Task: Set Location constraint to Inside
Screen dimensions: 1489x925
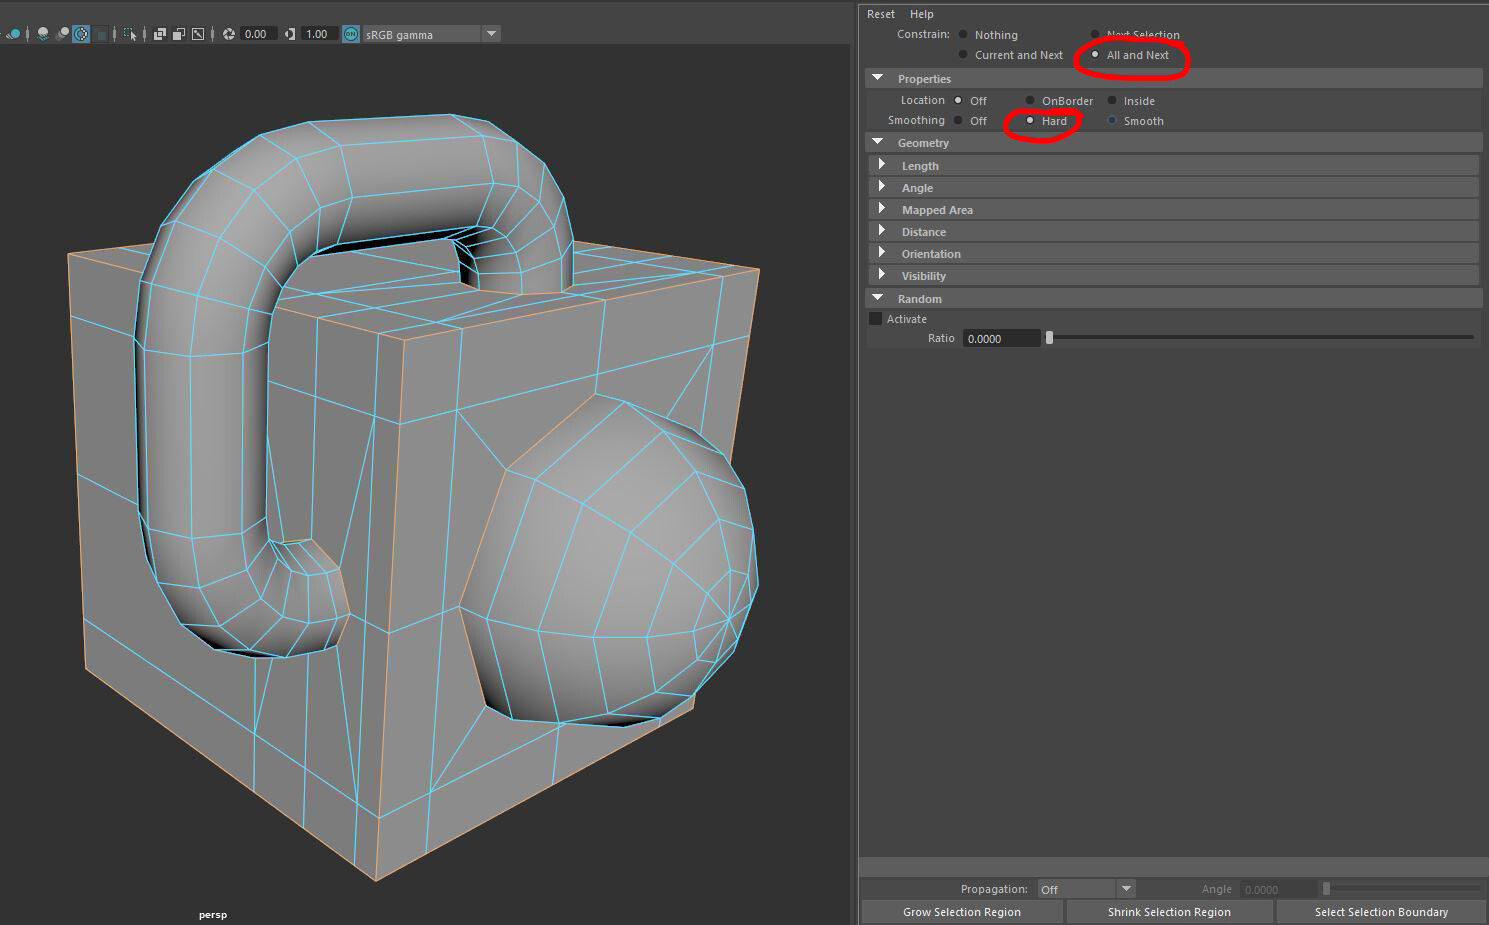Action: (1112, 100)
